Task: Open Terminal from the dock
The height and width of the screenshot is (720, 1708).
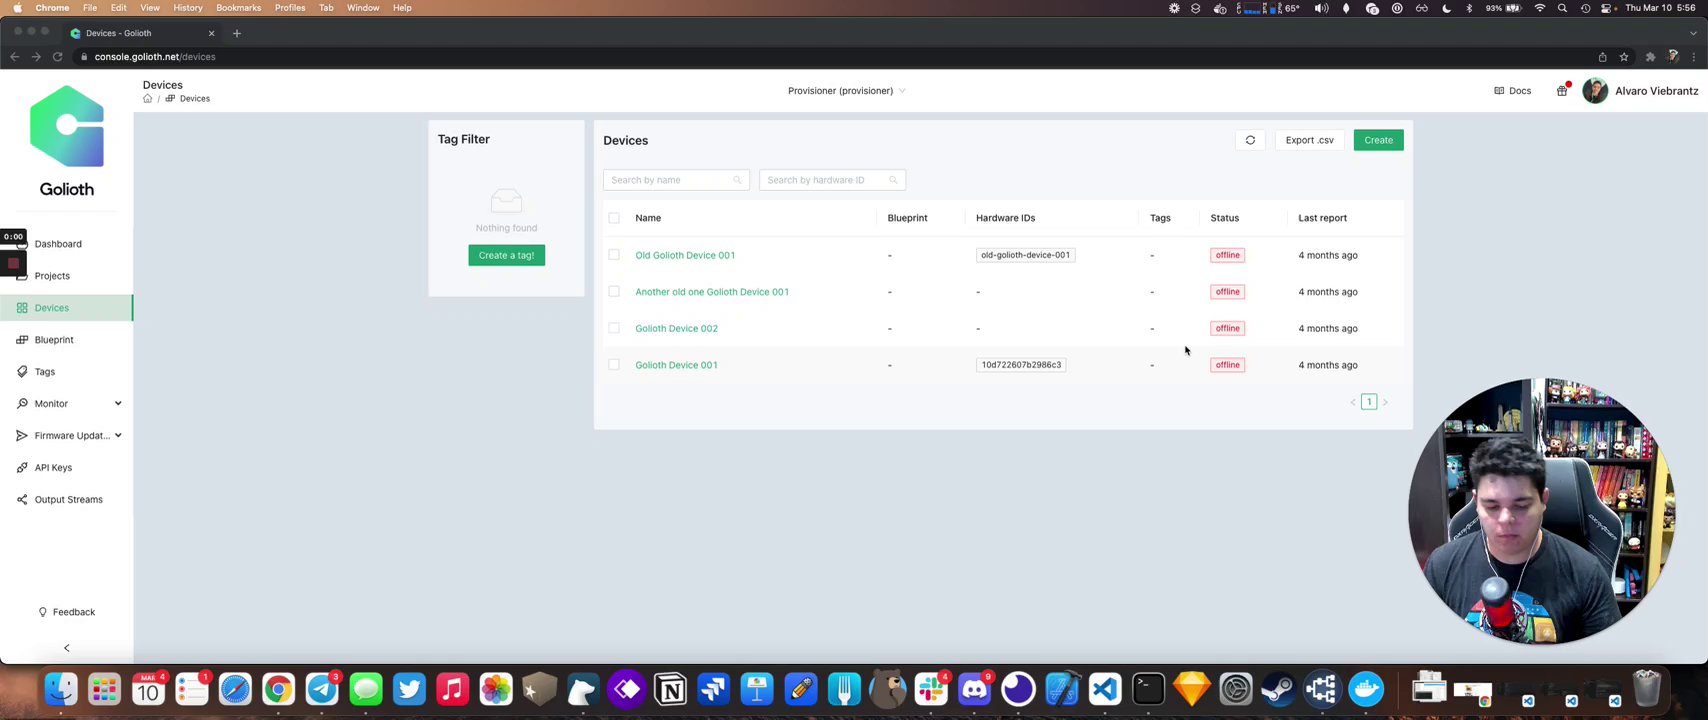Action: (1148, 689)
